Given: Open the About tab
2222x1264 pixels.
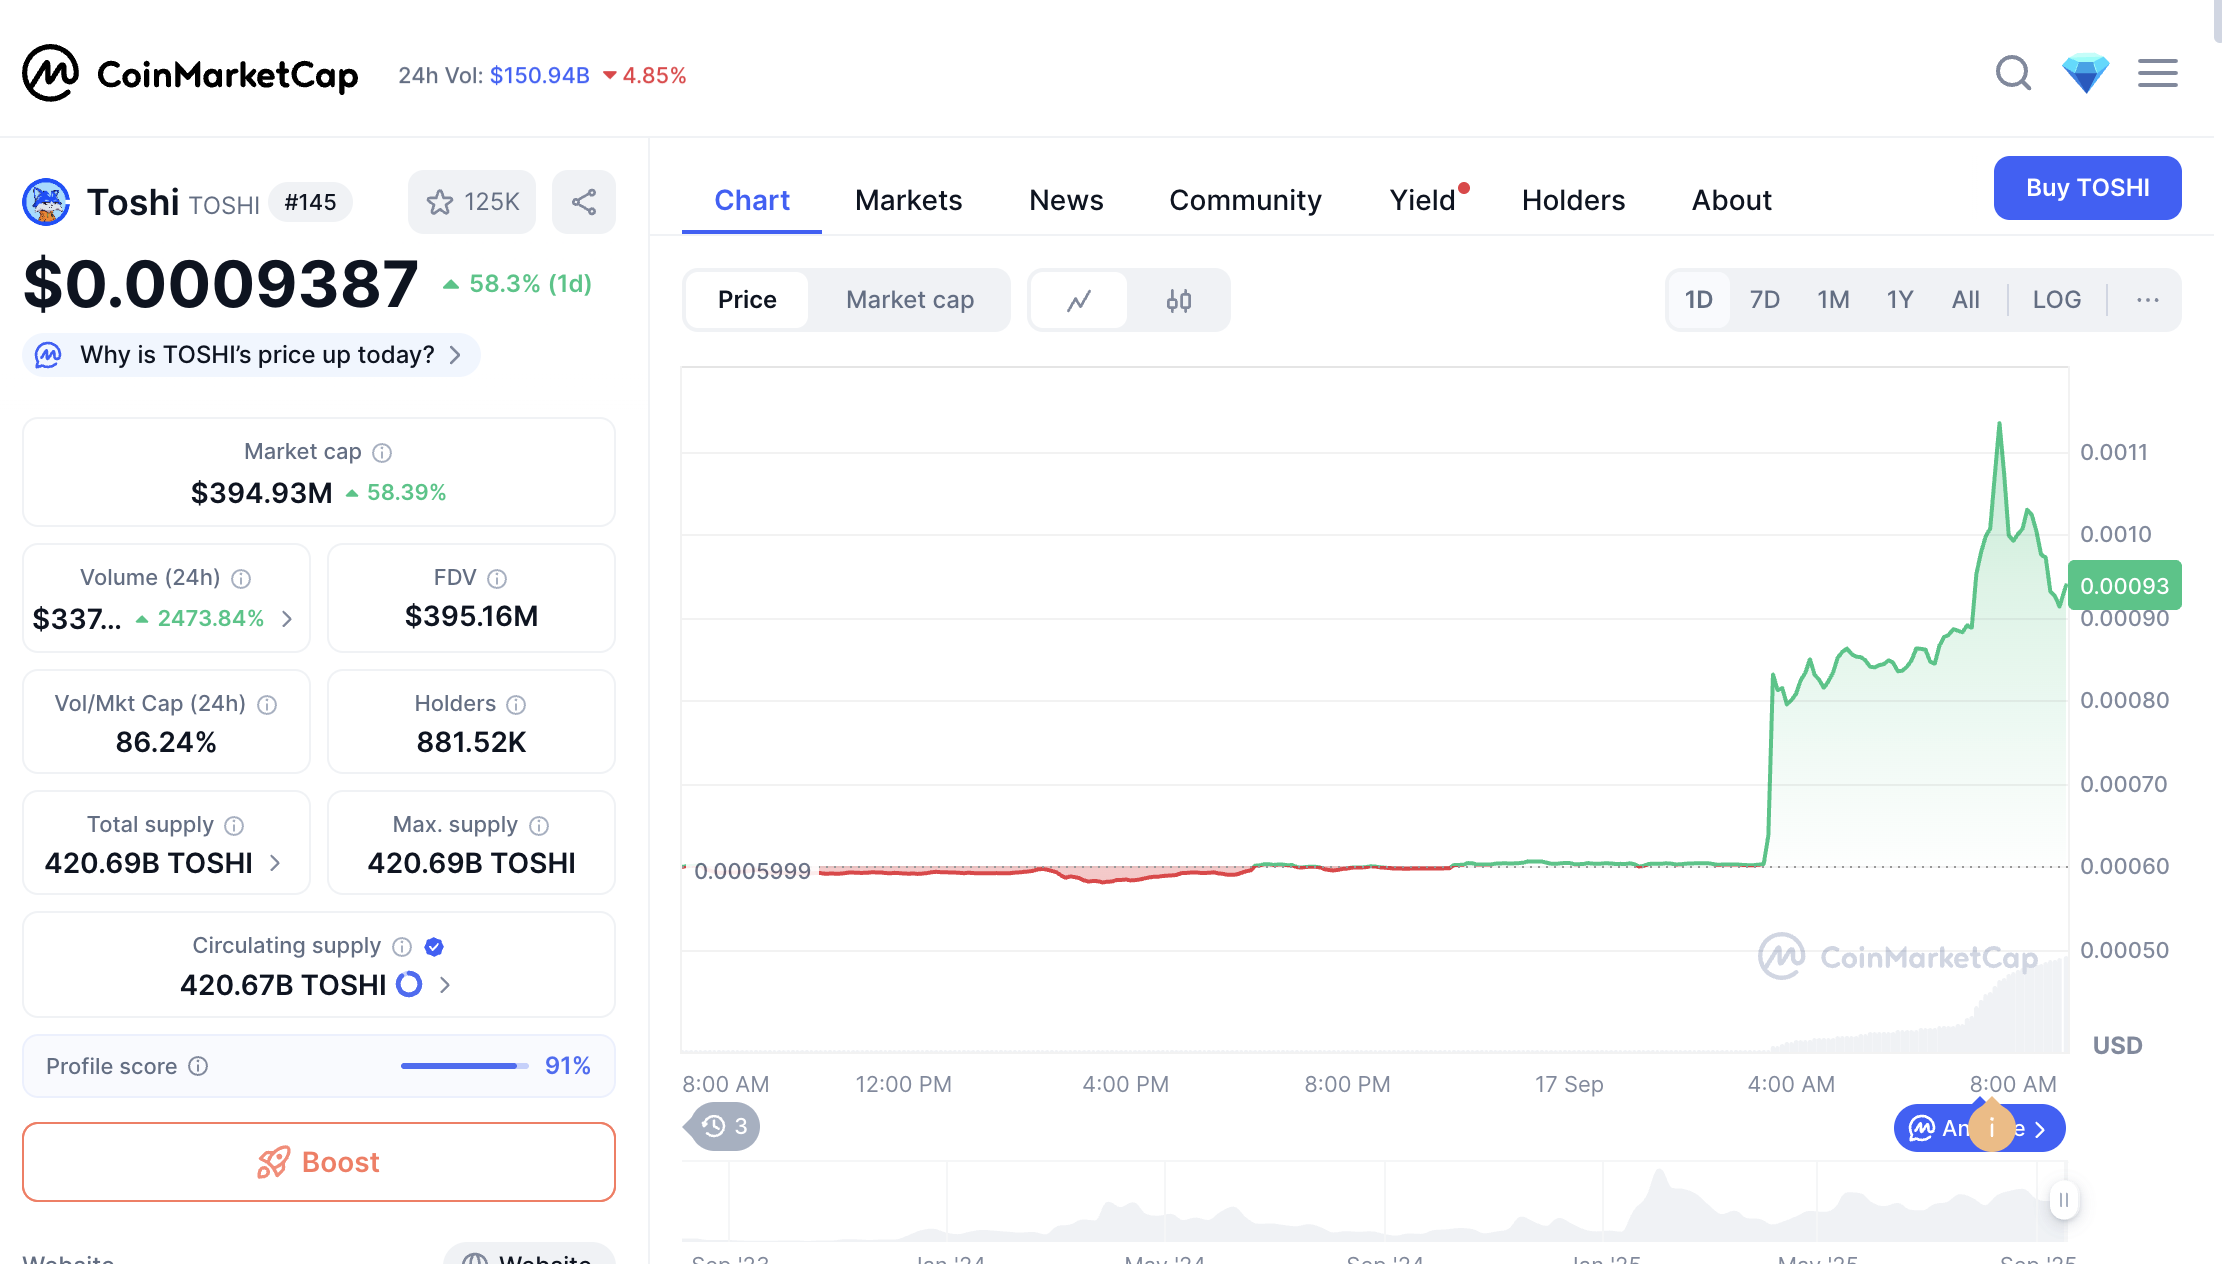Looking at the screenshot, I should pos(1731,200).
